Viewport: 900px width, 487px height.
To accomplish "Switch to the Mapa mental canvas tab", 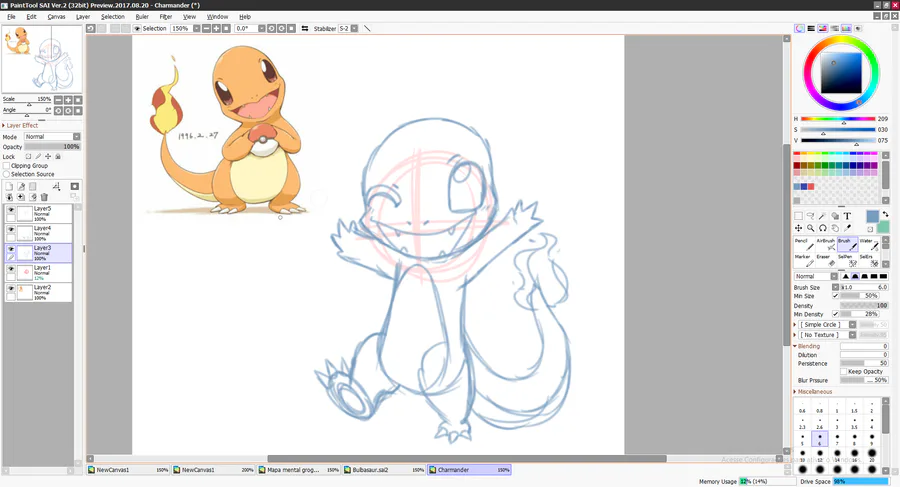I will coord(298,470).
